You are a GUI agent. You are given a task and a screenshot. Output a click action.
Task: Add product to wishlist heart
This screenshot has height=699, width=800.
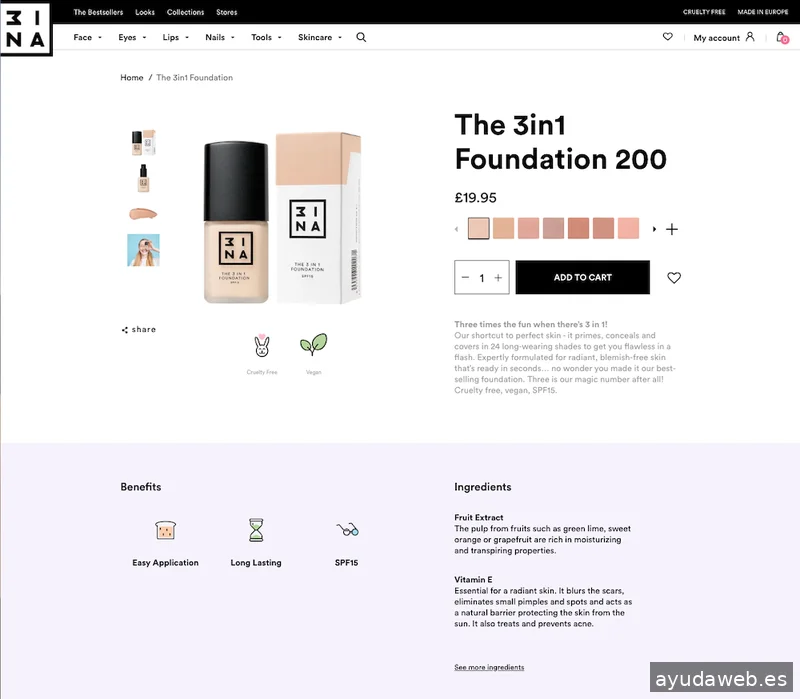673,278
